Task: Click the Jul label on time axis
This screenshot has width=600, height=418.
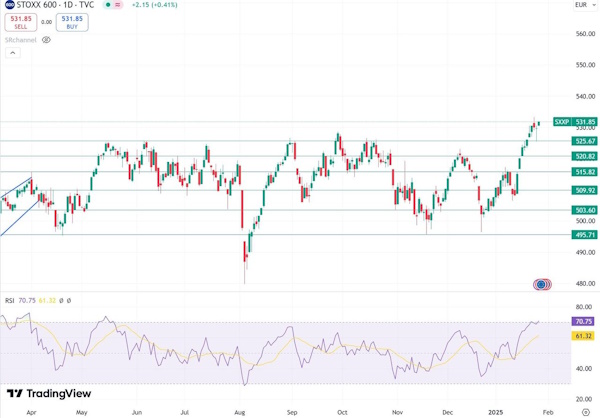Action: tap(185, 413)
